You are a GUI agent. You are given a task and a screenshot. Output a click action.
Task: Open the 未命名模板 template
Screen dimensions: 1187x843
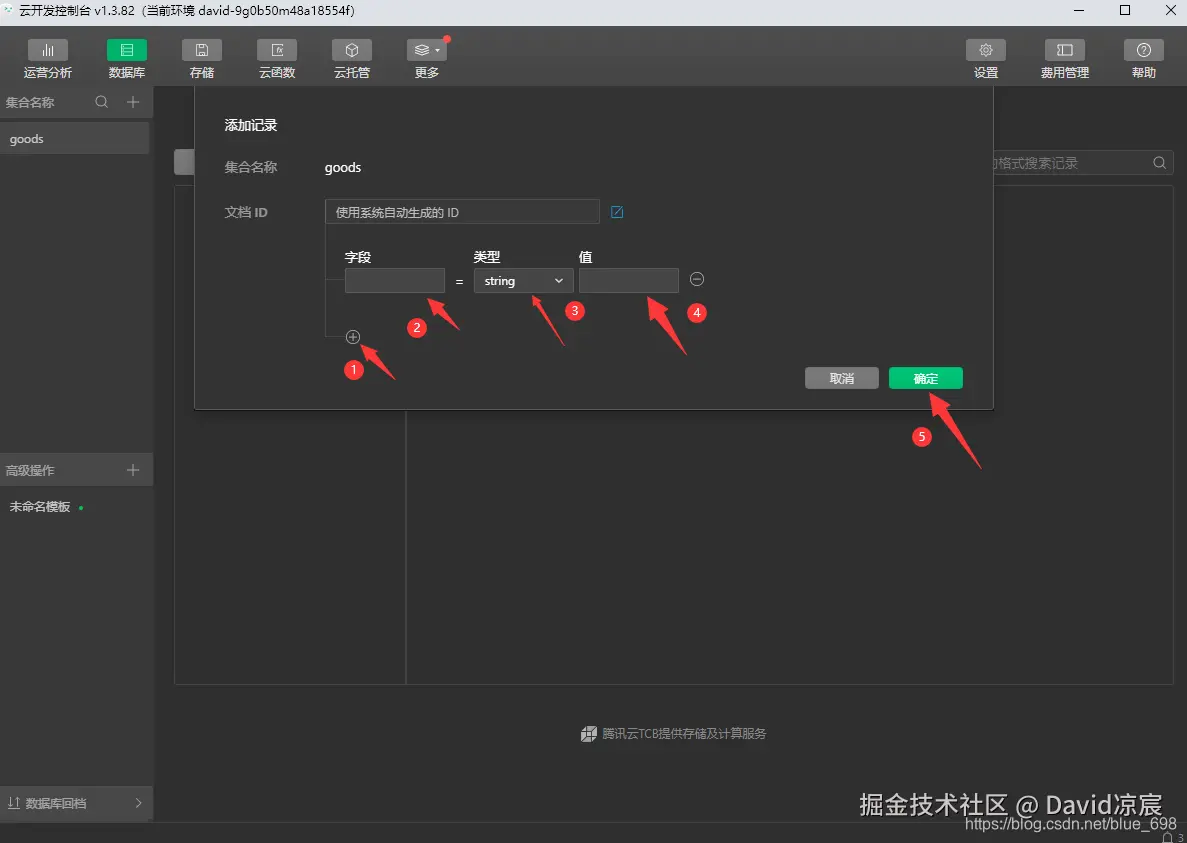tap(39, 506)
